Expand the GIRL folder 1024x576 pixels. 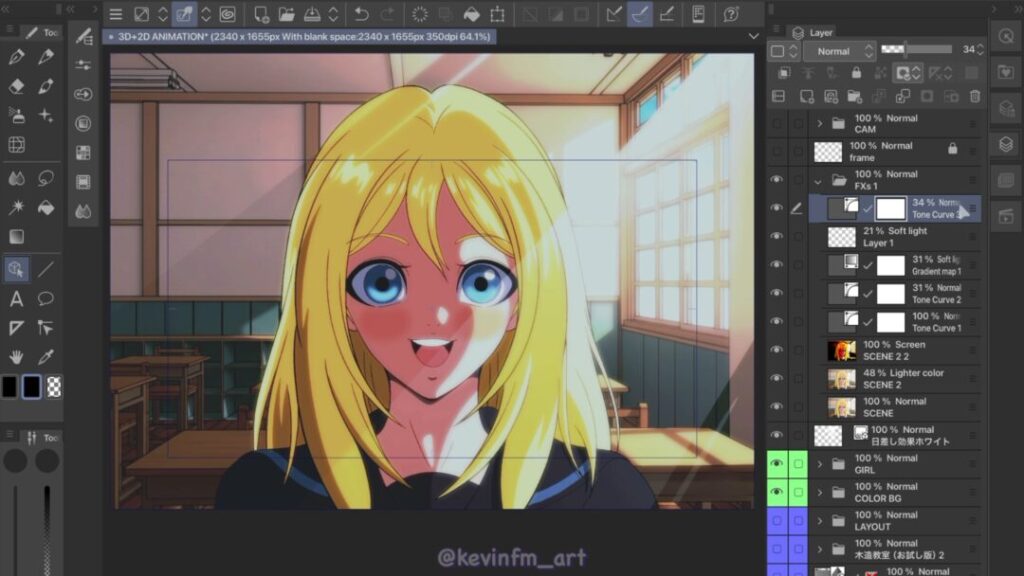point(820,464)
